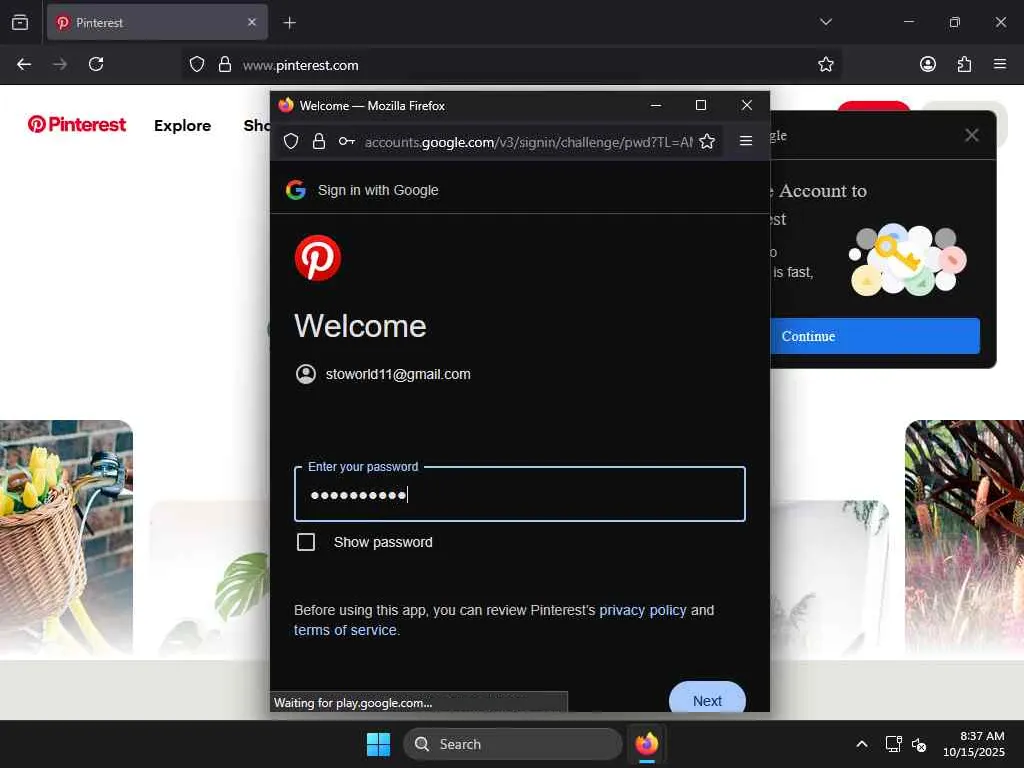
Task: Click the Google G logo
Action: [x=296, y=190]
